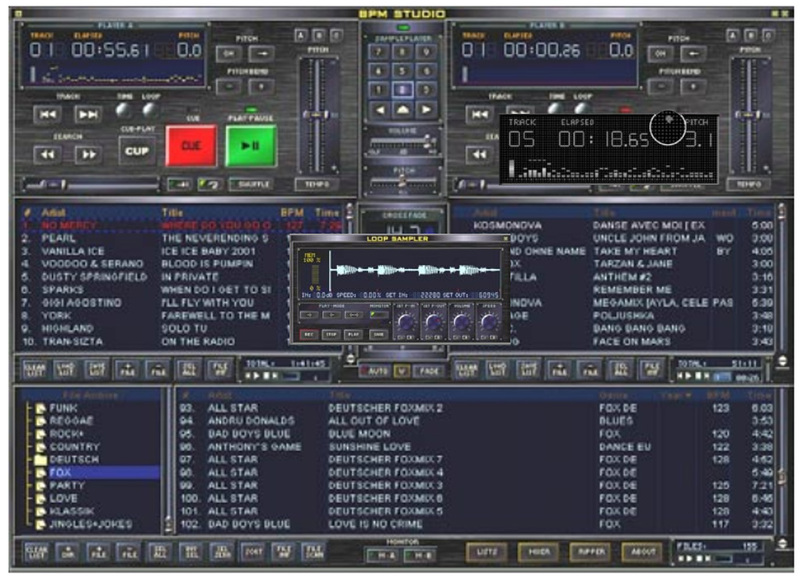Click Clear List under Player A playlist
The image size is (800, 579).
tap(35, 369)
